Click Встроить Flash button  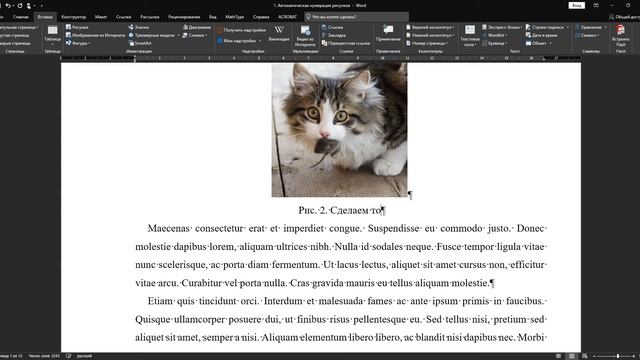621,36
